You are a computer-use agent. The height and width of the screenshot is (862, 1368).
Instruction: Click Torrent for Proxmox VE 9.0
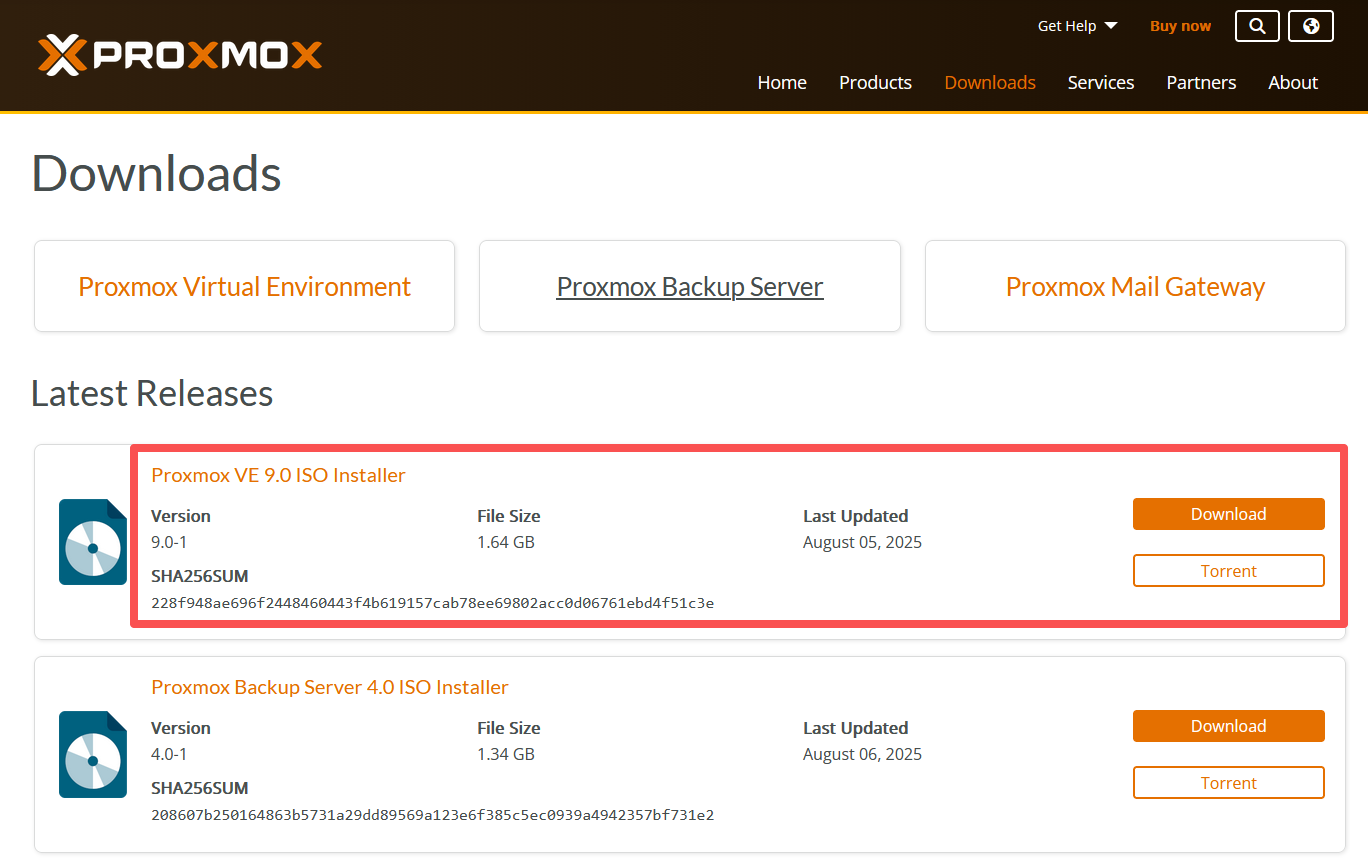point(1228,571)
